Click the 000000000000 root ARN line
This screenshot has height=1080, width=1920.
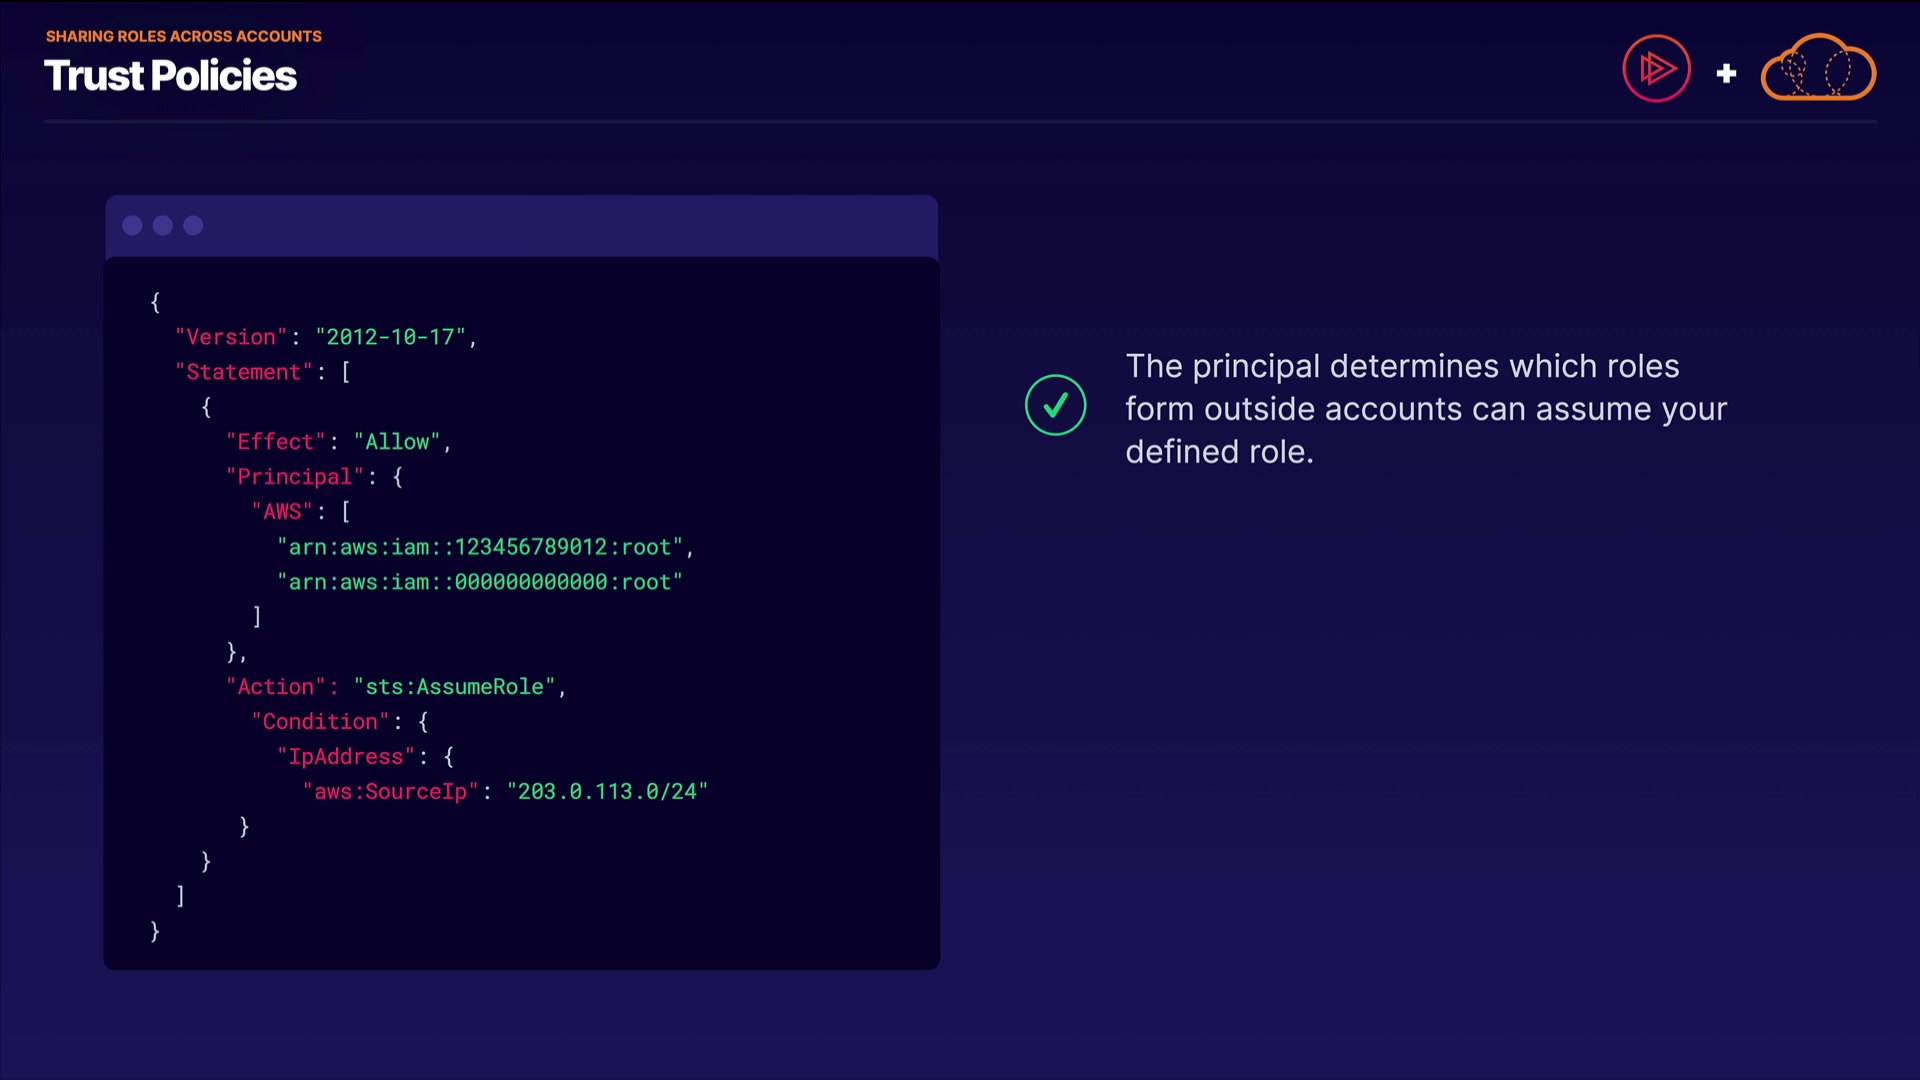coord(480,582)
